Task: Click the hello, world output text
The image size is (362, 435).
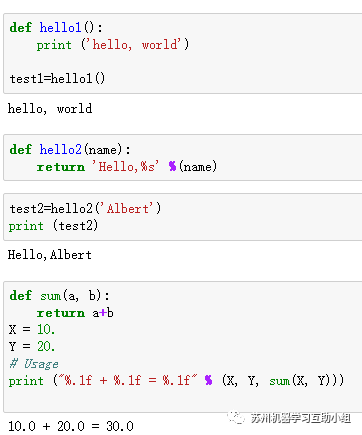Action: pyautogui.click(x=50, y=109)
